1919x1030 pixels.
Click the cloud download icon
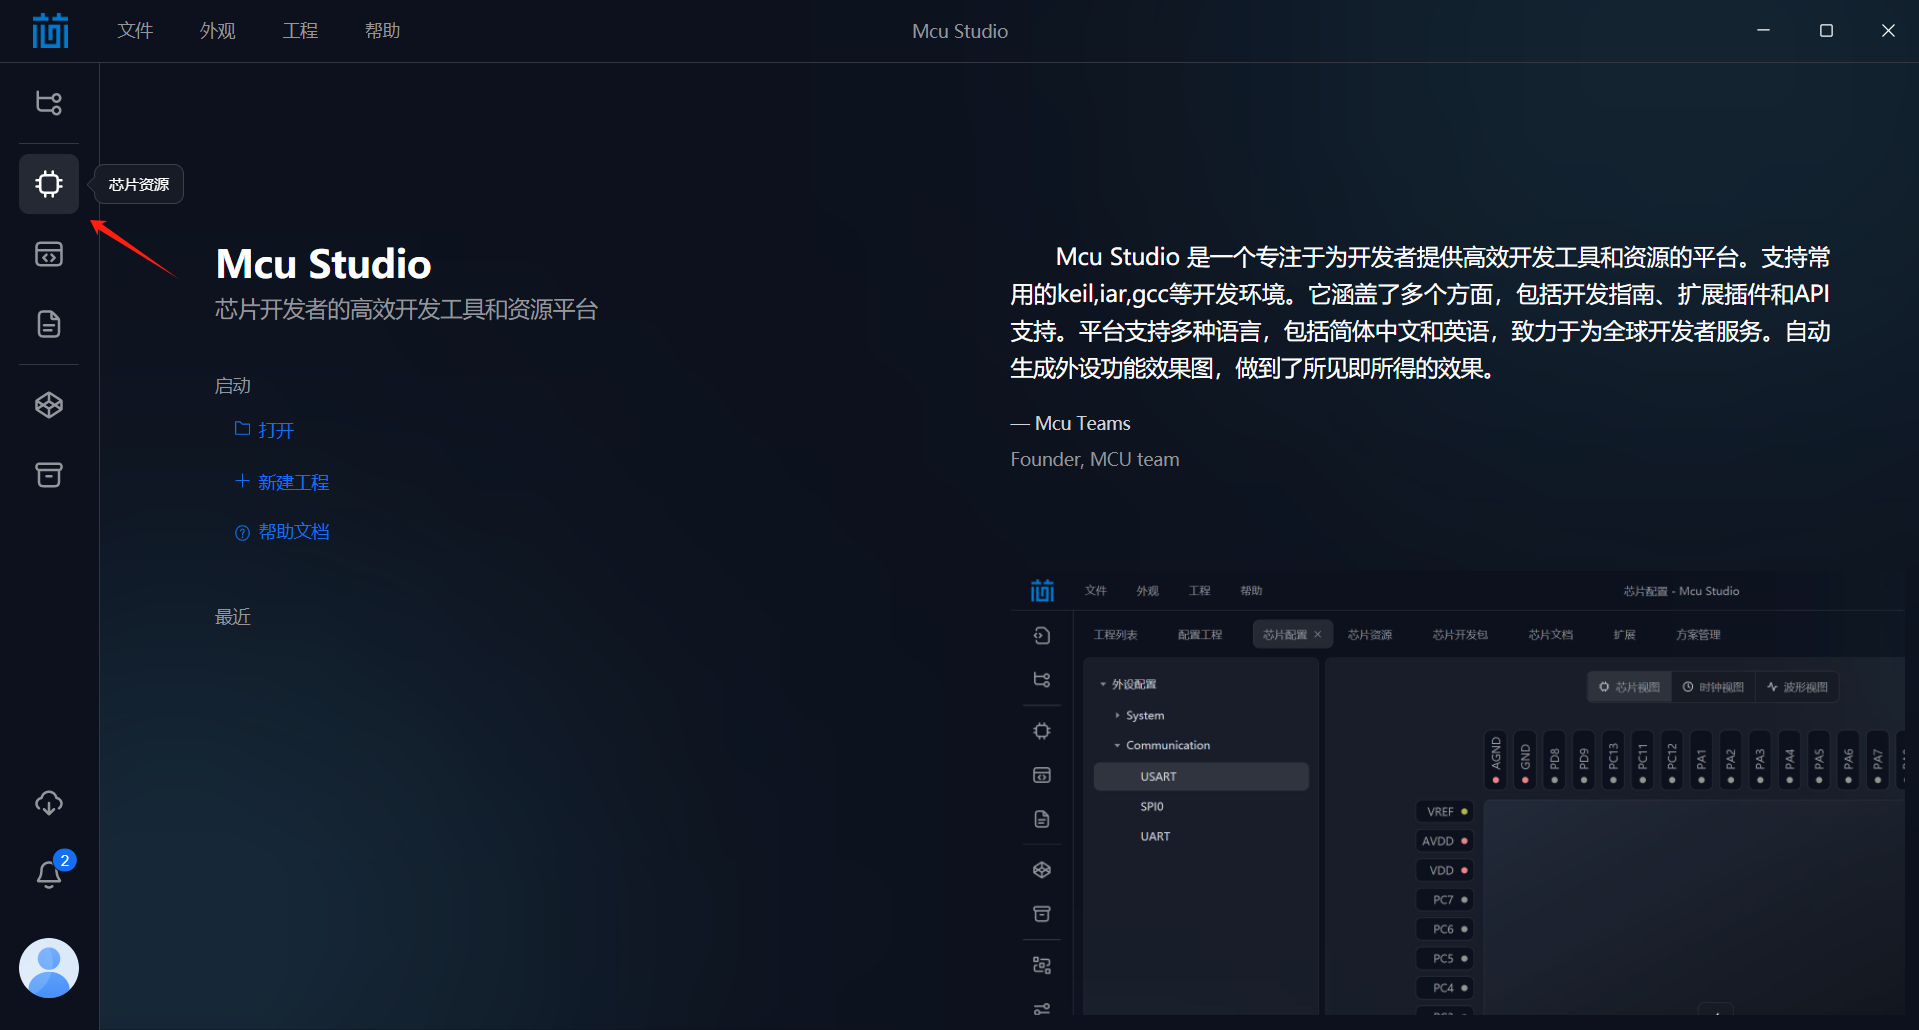click(x=48, y=803)
